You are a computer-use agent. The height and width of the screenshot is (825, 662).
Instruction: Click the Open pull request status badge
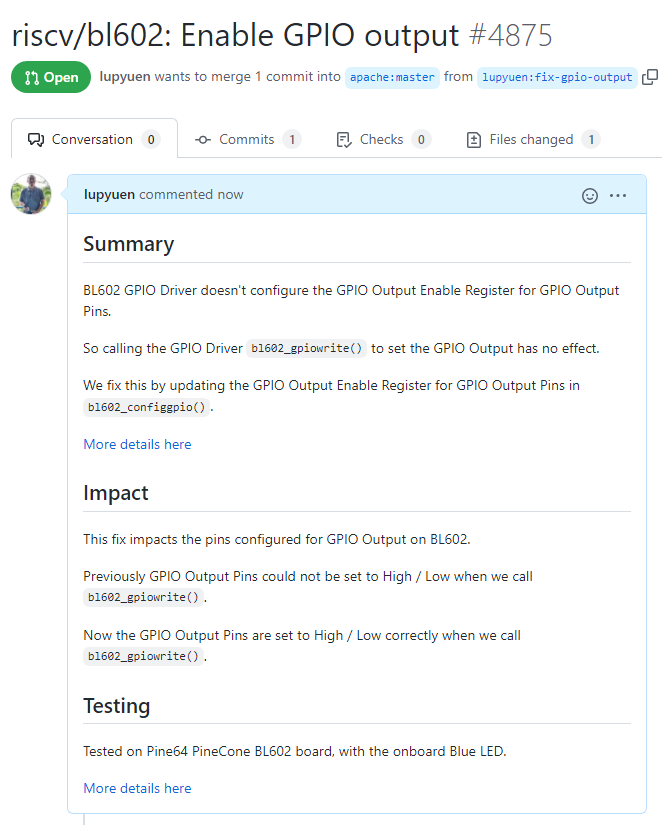click(x=50, y=77)
